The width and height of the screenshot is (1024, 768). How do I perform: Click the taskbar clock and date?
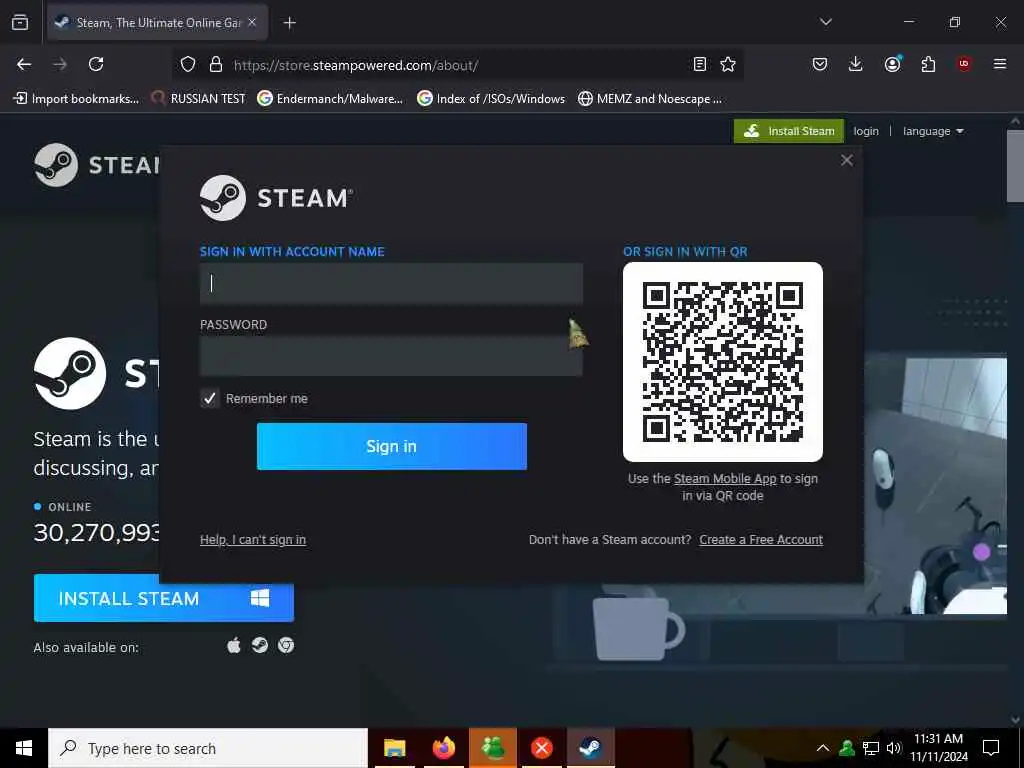tap(938, 748)
